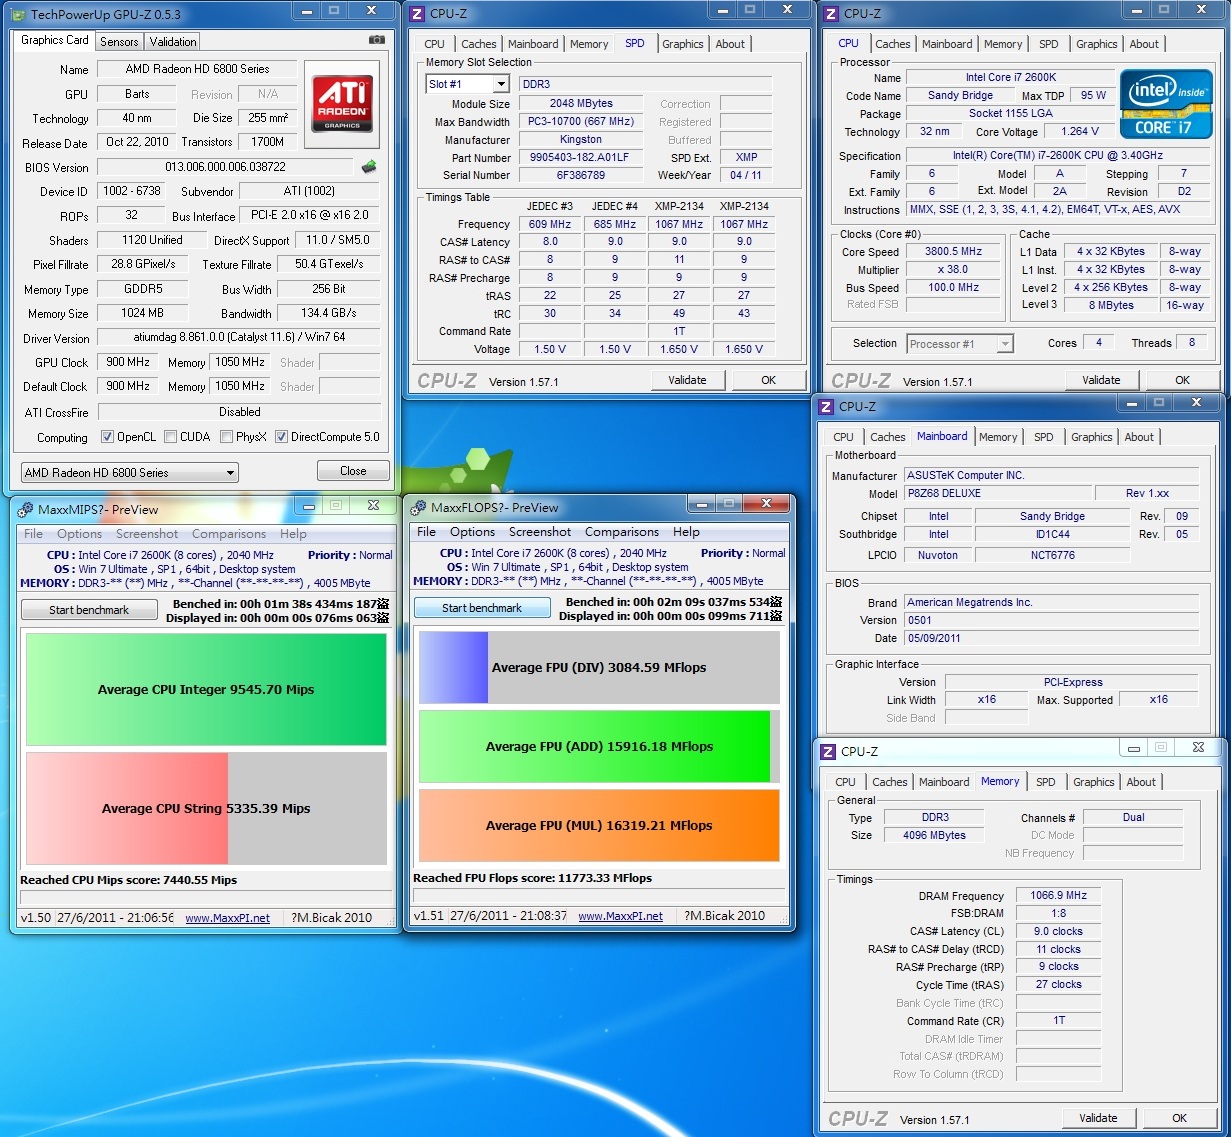
Task: Click the MaxxFLOPS window title bar icon
Action: pyautogui.click(x=418, y=508)
